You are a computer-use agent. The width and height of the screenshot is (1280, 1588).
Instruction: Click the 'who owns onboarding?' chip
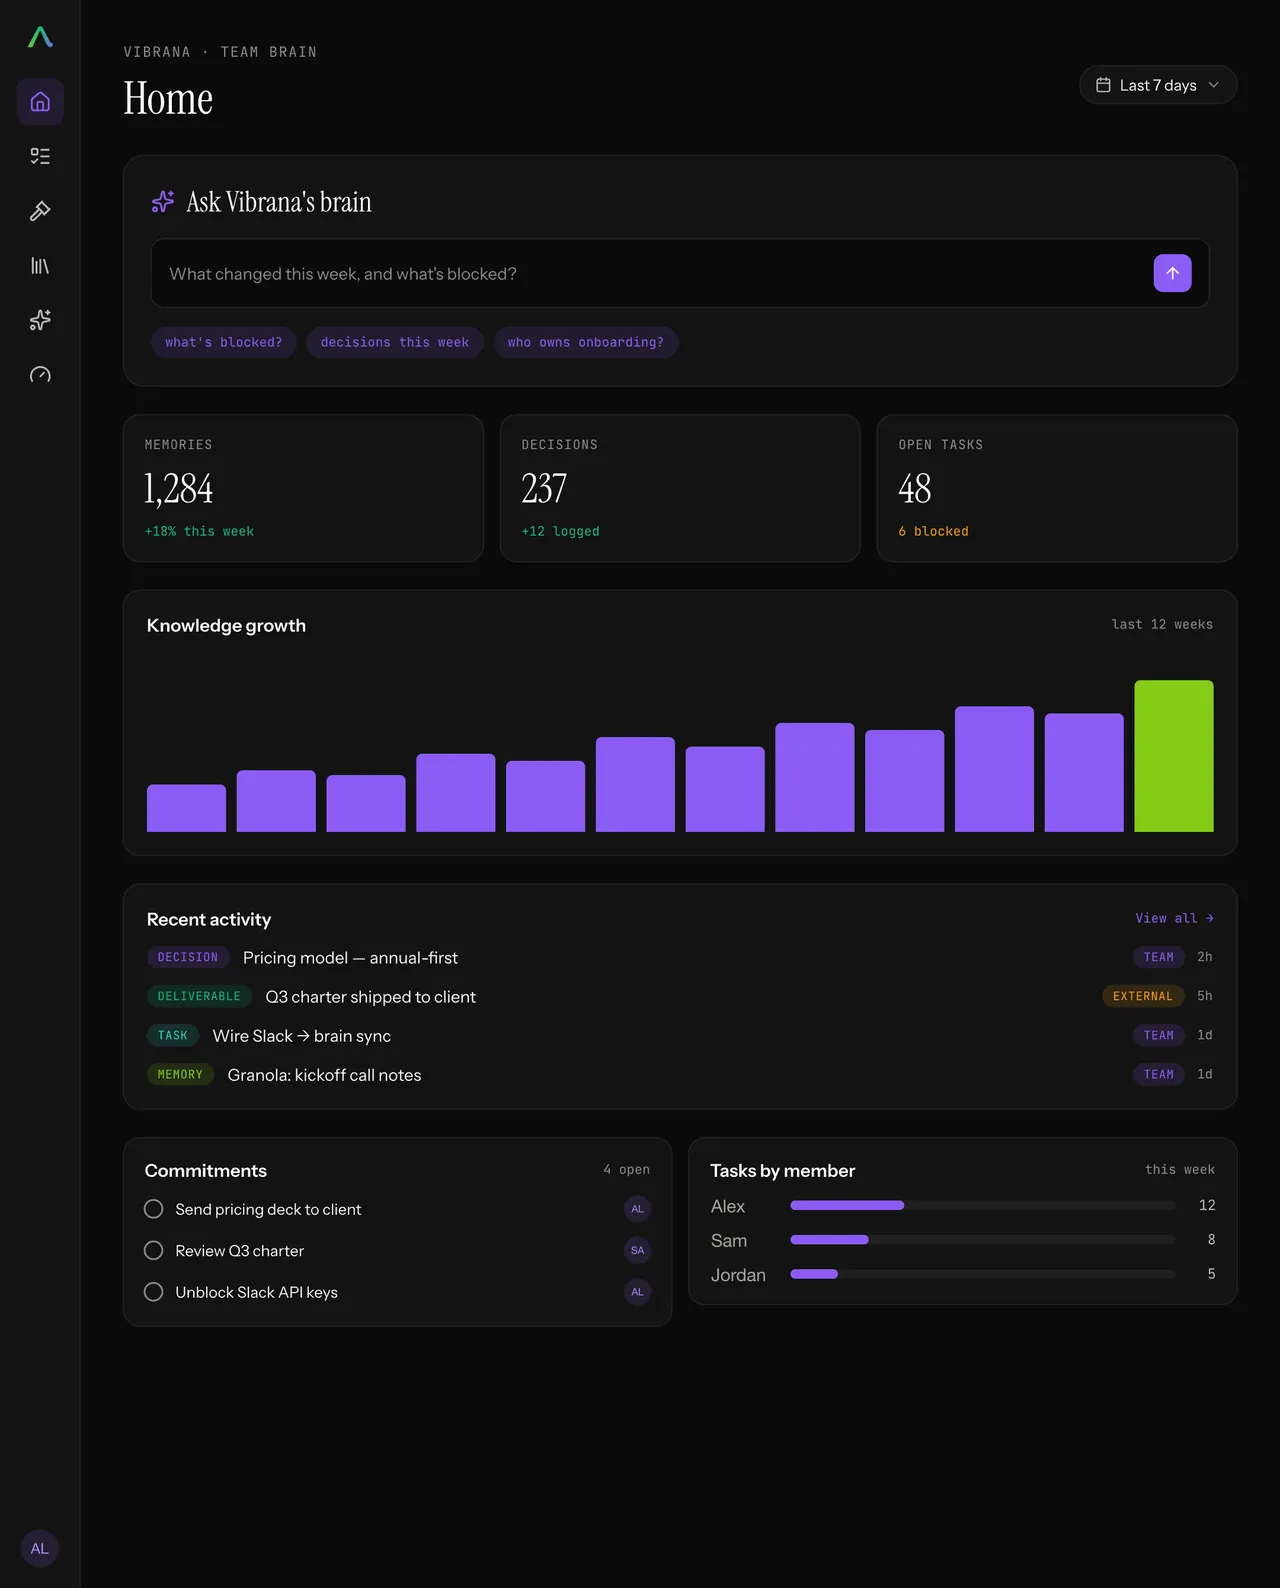(x=586, y=342)
